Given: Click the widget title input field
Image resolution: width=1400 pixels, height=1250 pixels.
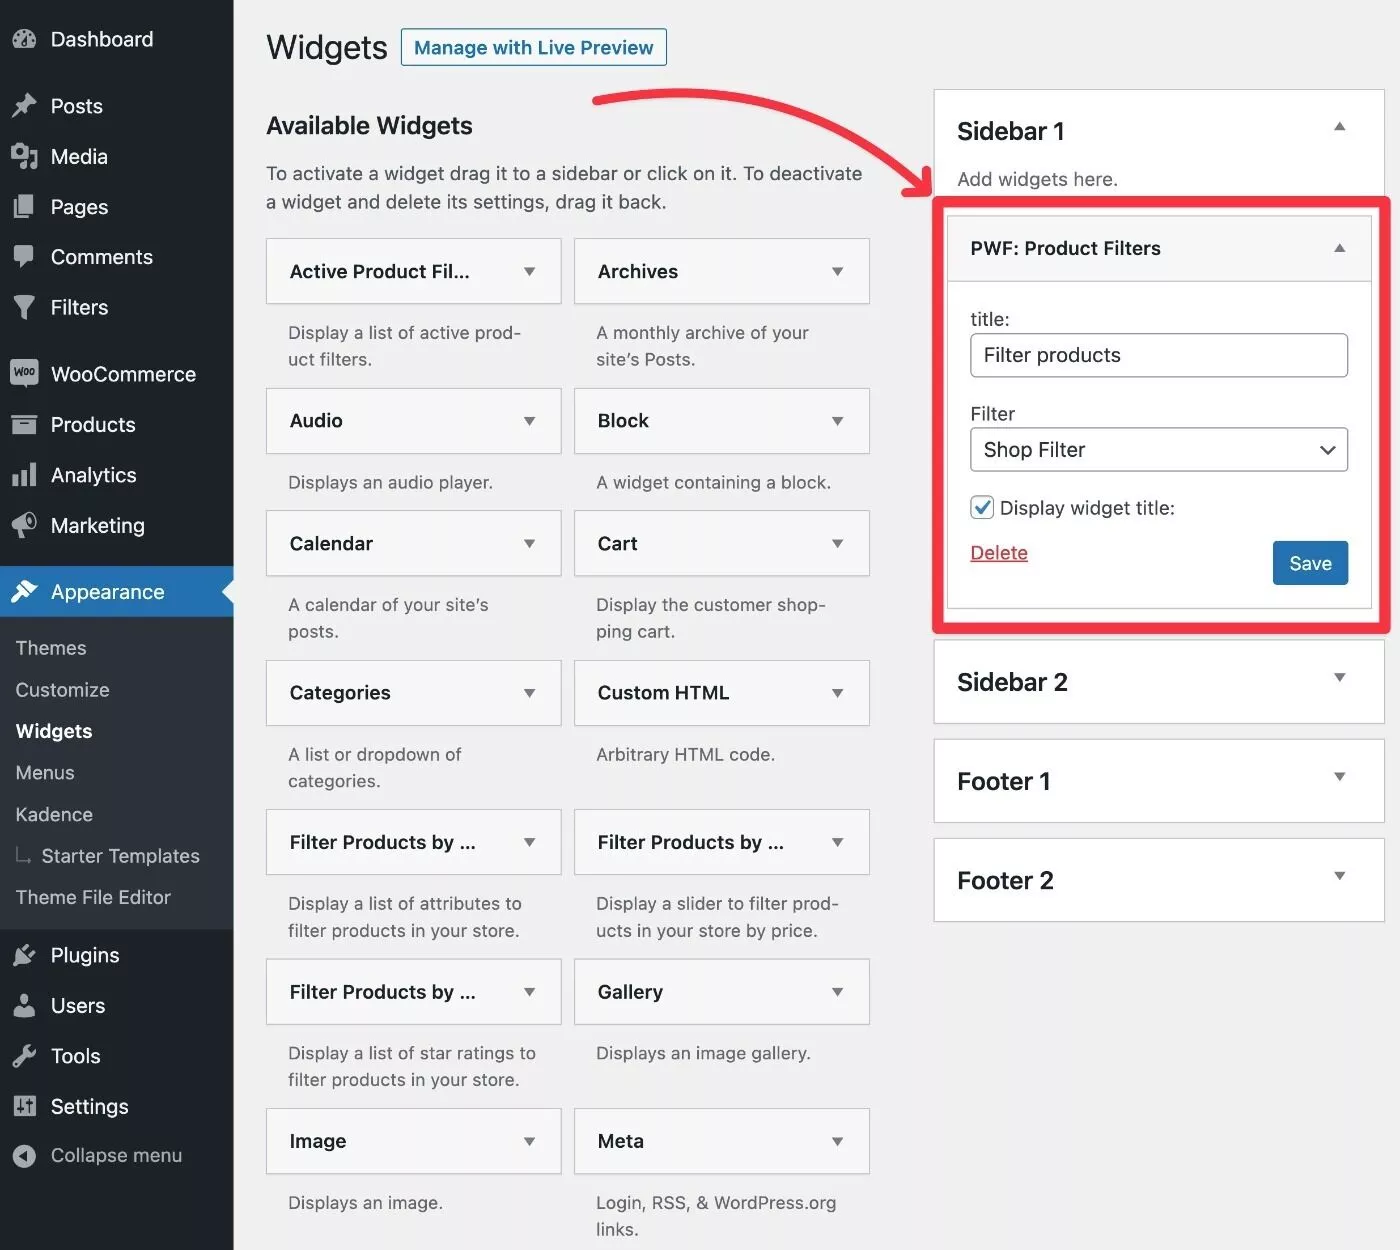Looking at the screenshot, I should 1159,355.
